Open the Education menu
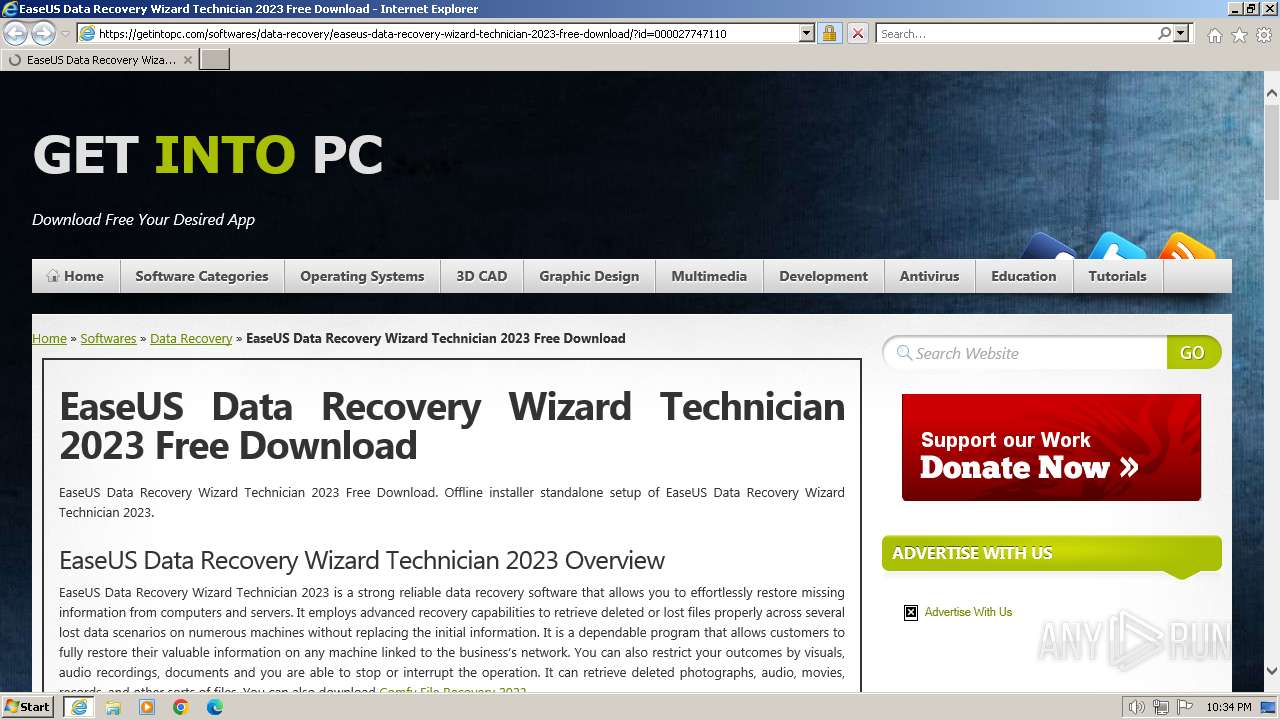 pos(1024,276)
